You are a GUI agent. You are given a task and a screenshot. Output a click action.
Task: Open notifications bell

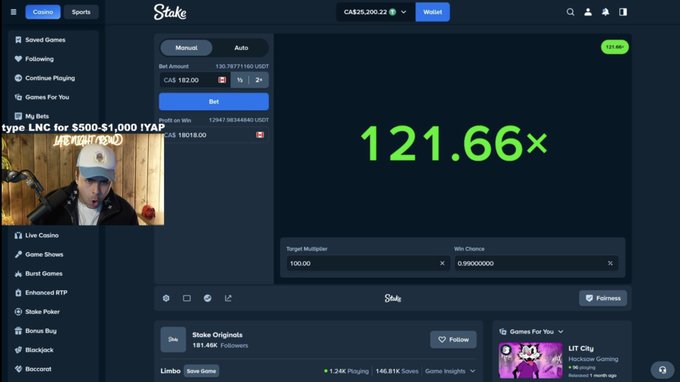[605, 12]
